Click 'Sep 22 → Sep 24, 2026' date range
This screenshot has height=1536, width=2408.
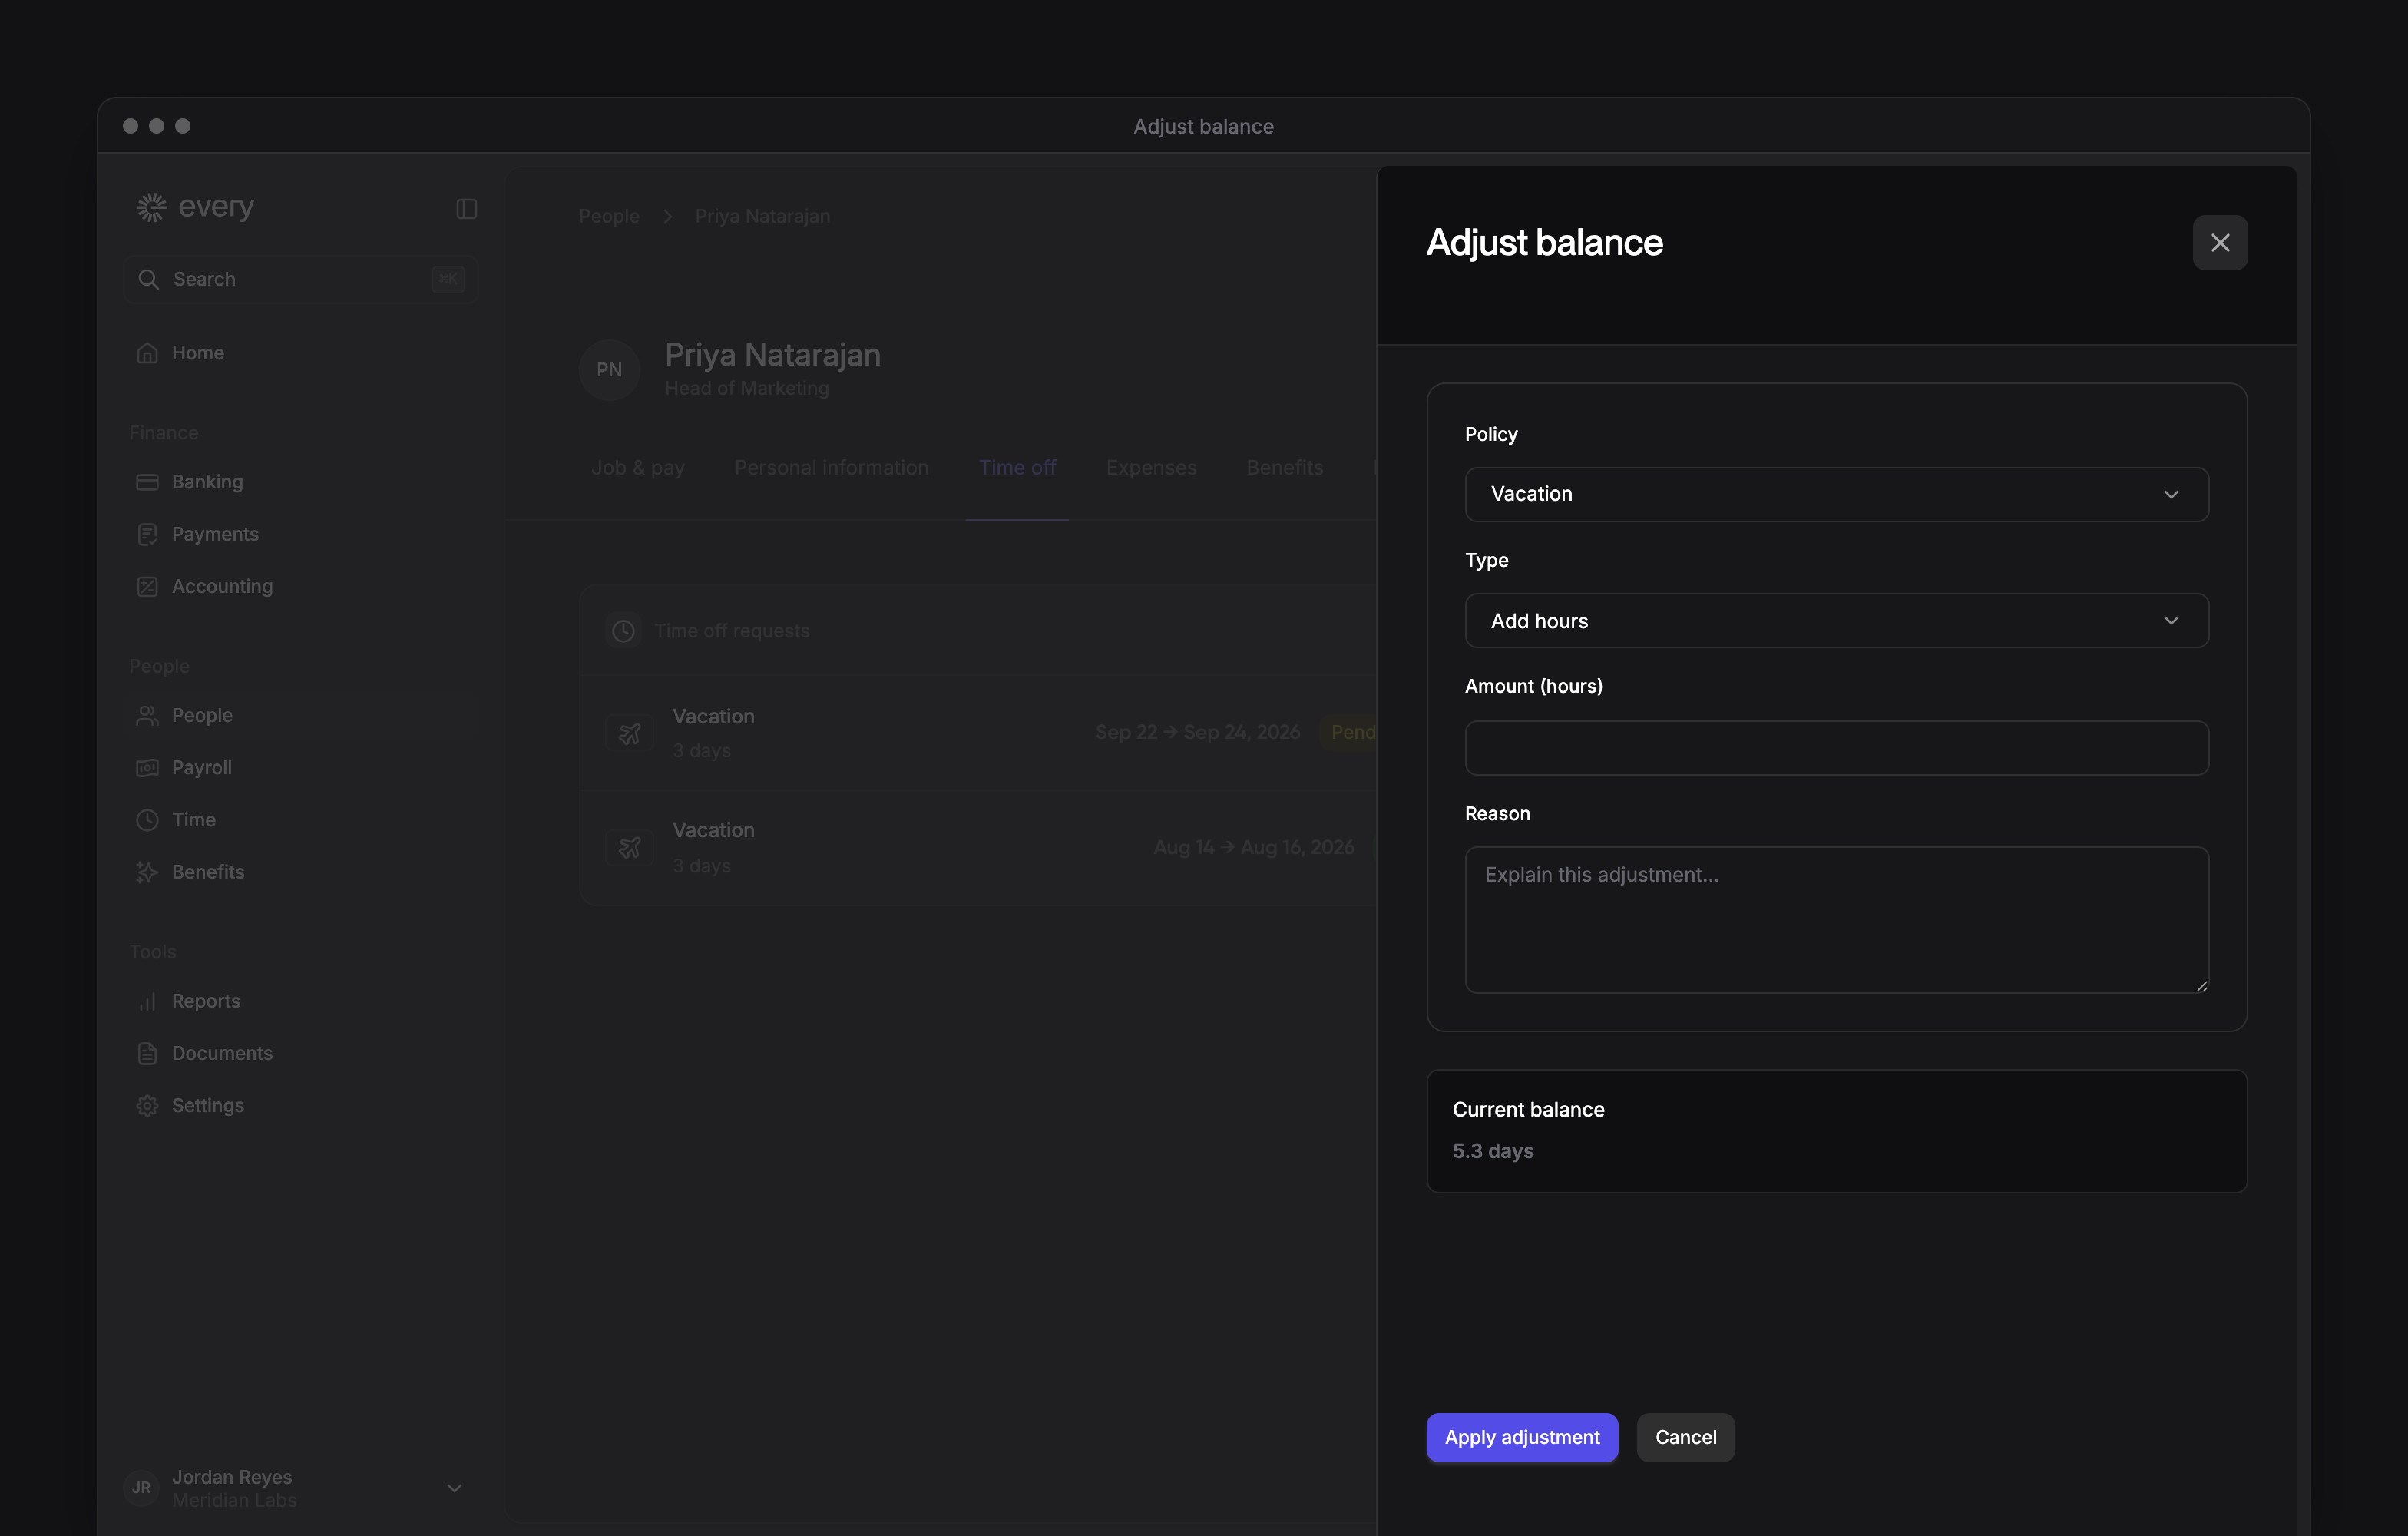(x=1197, y=732)
